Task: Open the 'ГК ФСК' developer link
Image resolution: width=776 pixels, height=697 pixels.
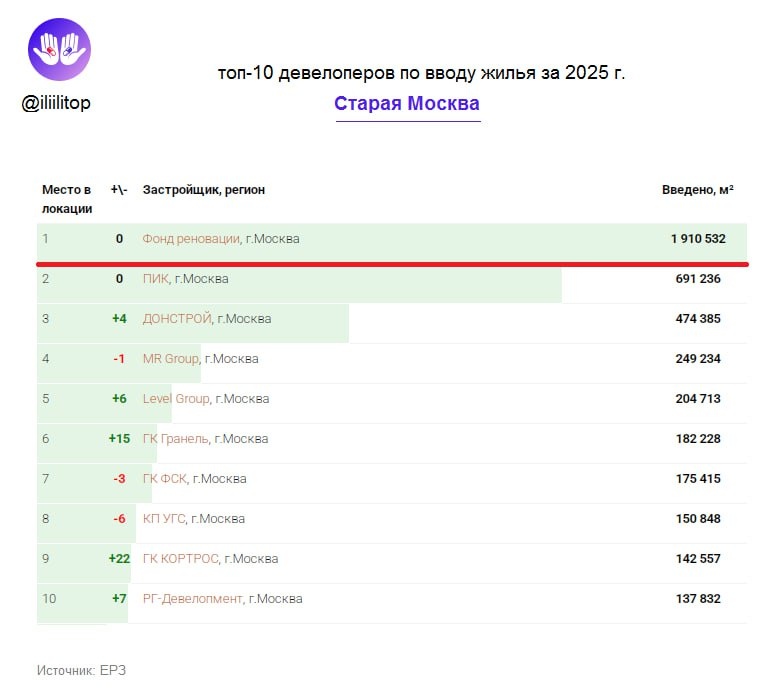Action: point(165,479)
